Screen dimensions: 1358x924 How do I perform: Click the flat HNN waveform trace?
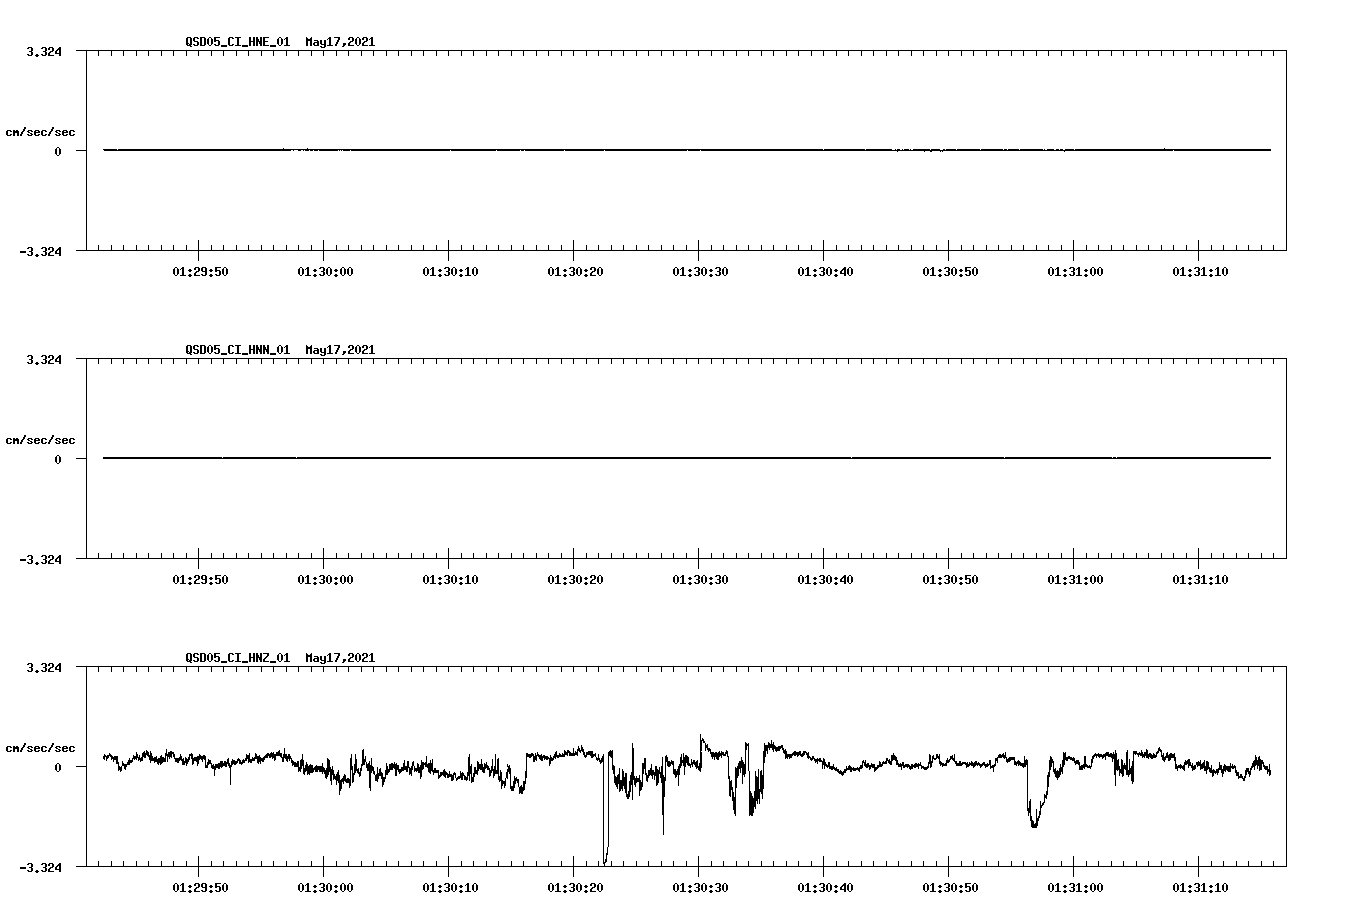[600, 458]
